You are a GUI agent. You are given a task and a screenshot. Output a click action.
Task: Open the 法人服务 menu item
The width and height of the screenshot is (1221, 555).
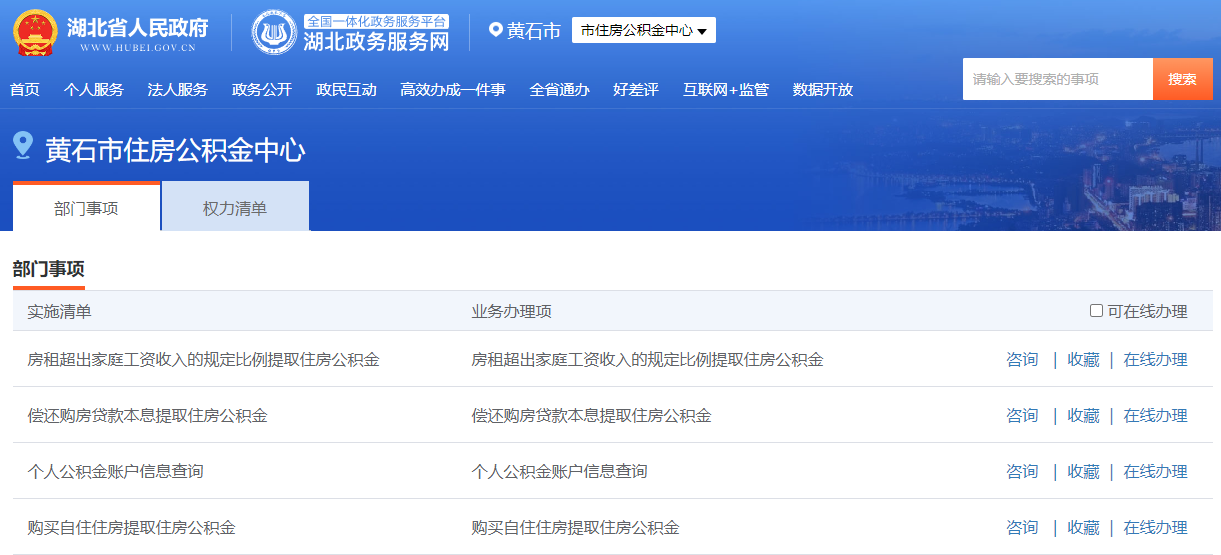coord(177,90)
